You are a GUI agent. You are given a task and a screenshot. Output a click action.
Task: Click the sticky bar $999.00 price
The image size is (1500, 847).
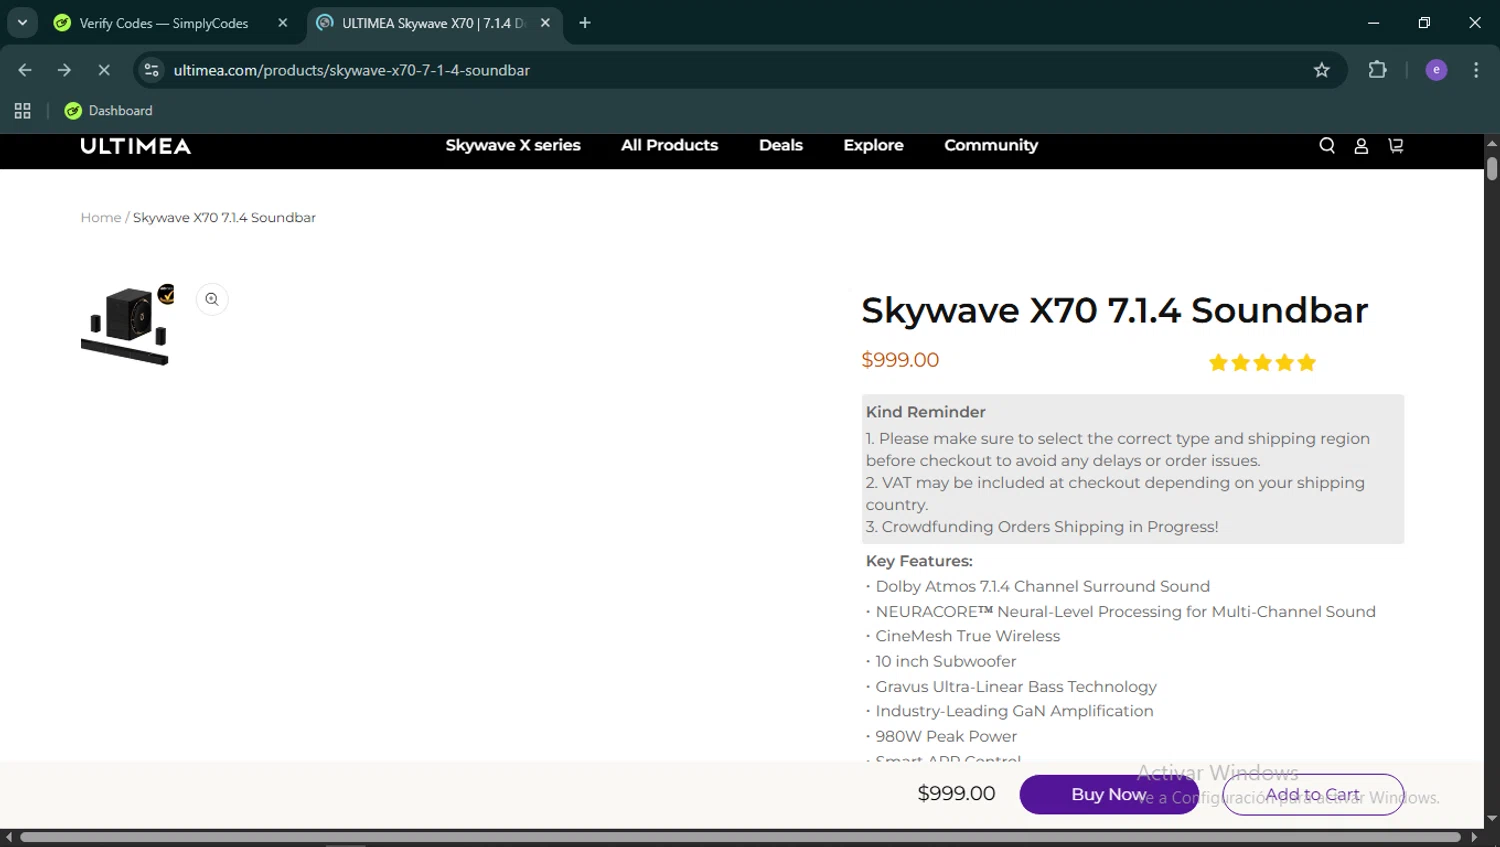[x=956, y=794]
